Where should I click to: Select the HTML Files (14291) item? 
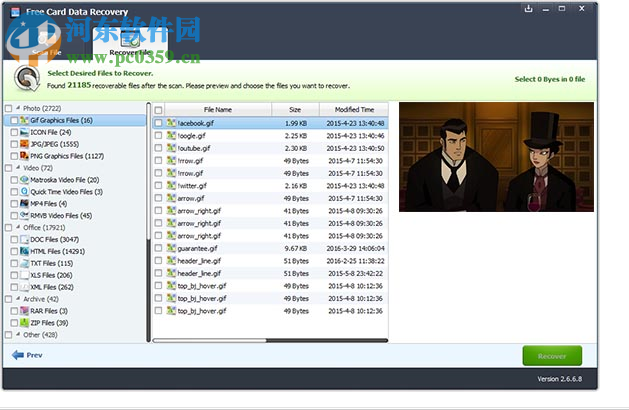(58, 252)
